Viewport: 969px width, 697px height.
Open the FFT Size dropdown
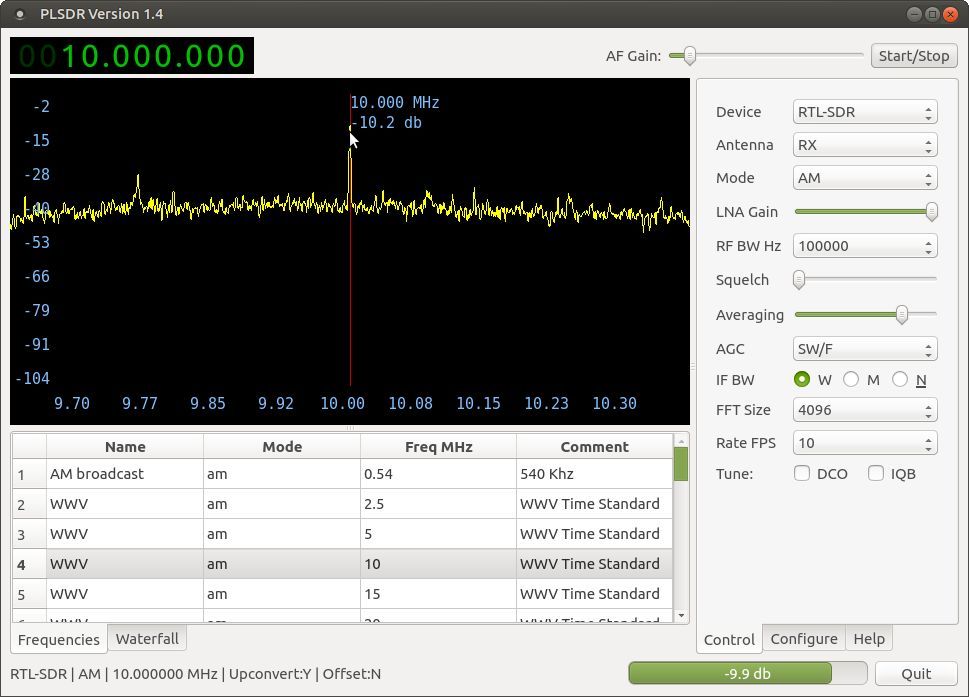864,410
